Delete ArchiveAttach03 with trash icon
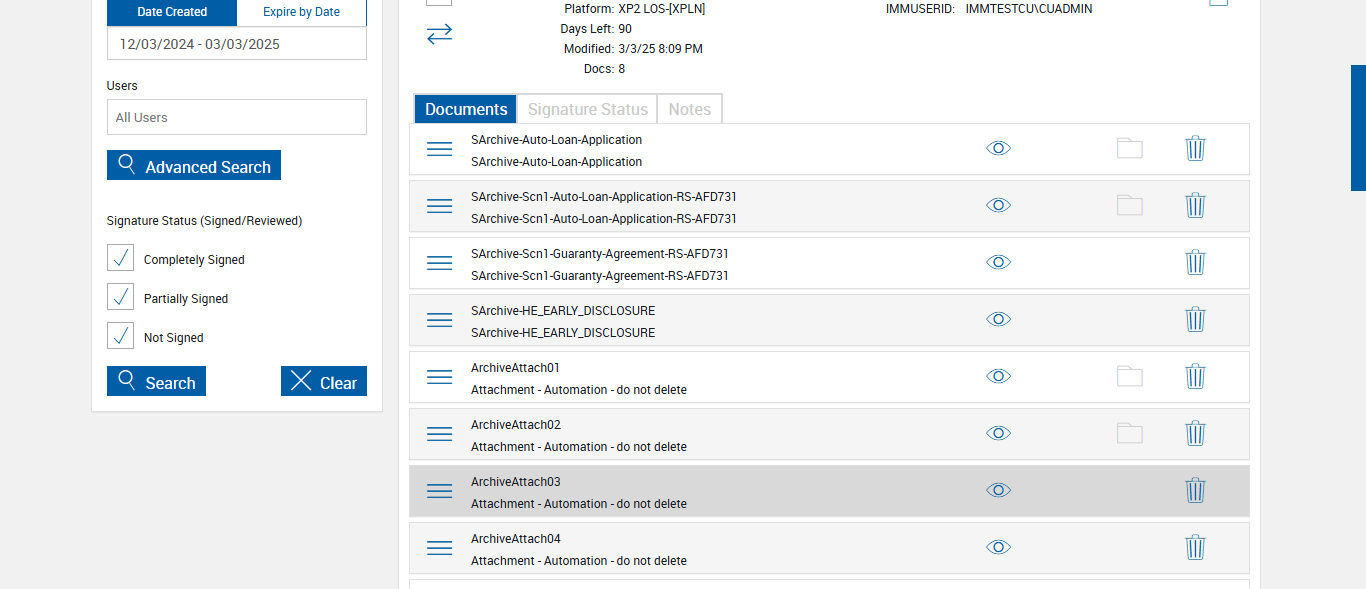The image size is (1366, 589). pos(1195,490)
